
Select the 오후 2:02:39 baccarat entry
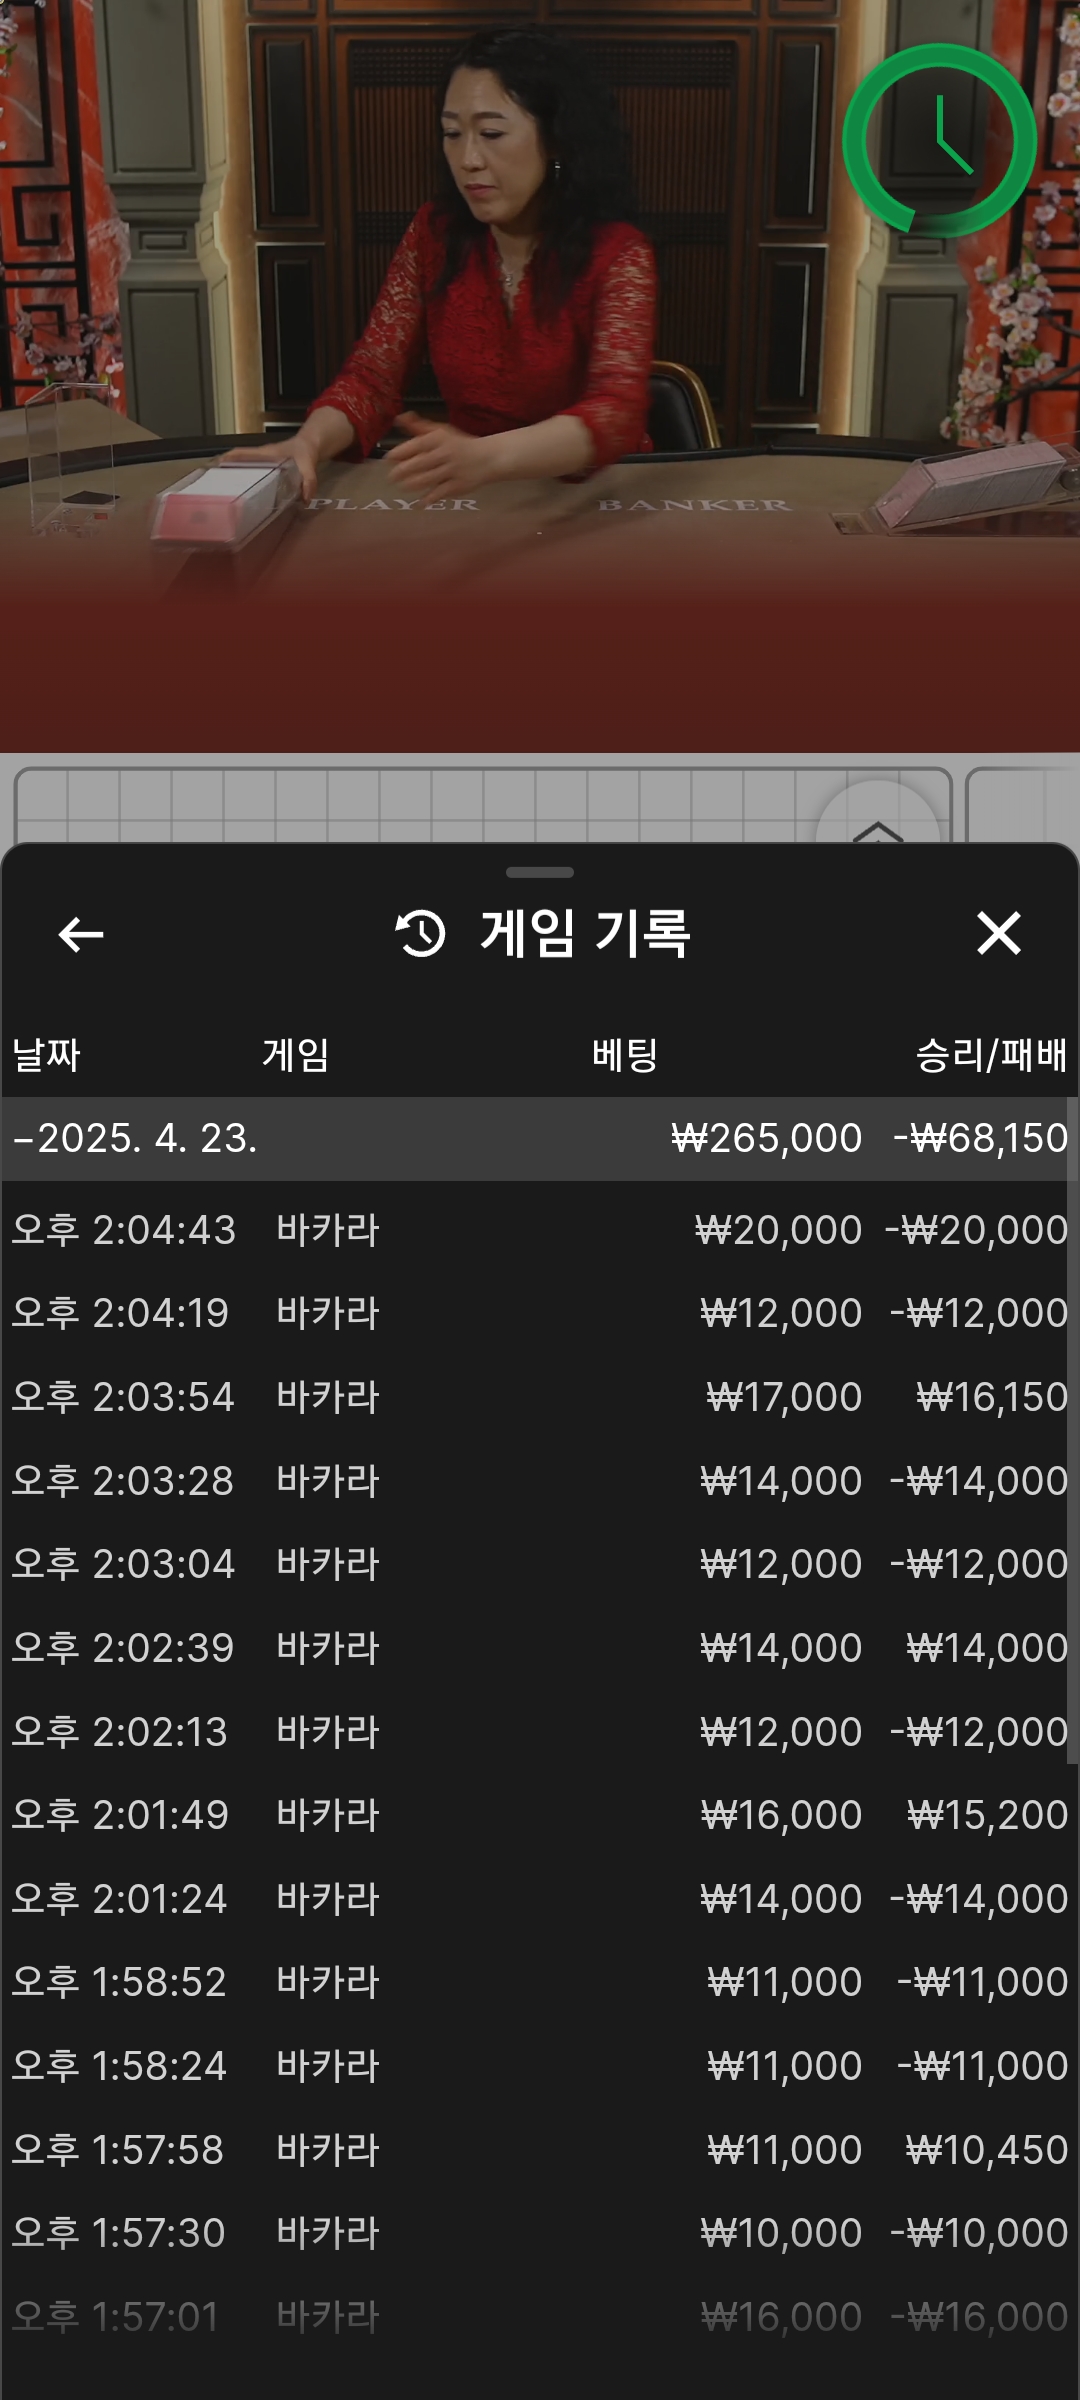click(x=540, y=1648)
